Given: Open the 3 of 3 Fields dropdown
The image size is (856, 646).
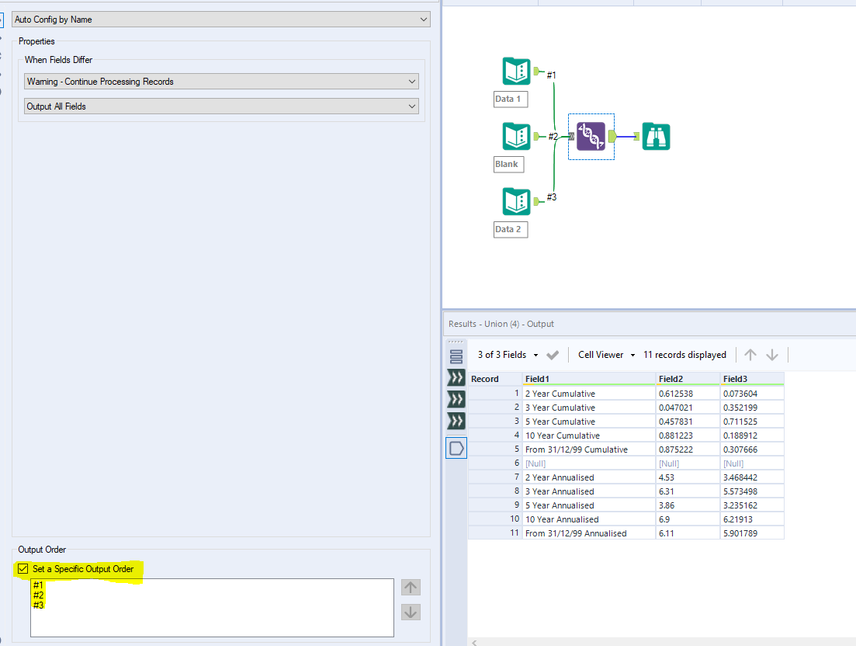Looking at the screenshot, I should pos(508,355).
